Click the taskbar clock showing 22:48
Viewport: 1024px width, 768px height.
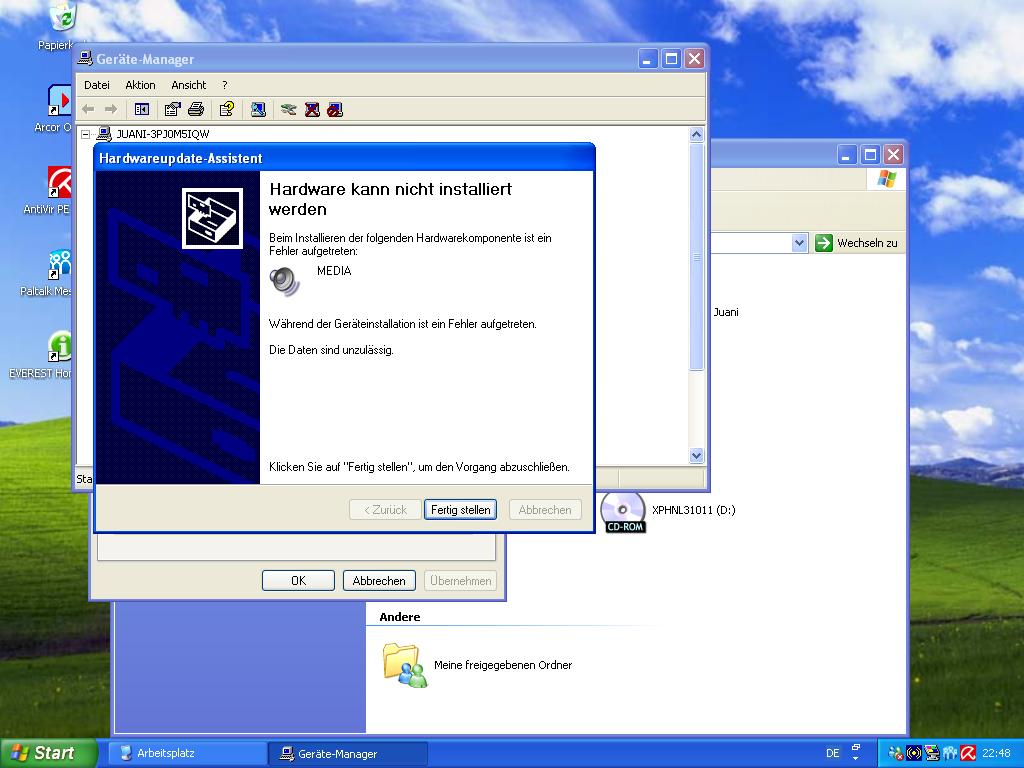996,753
